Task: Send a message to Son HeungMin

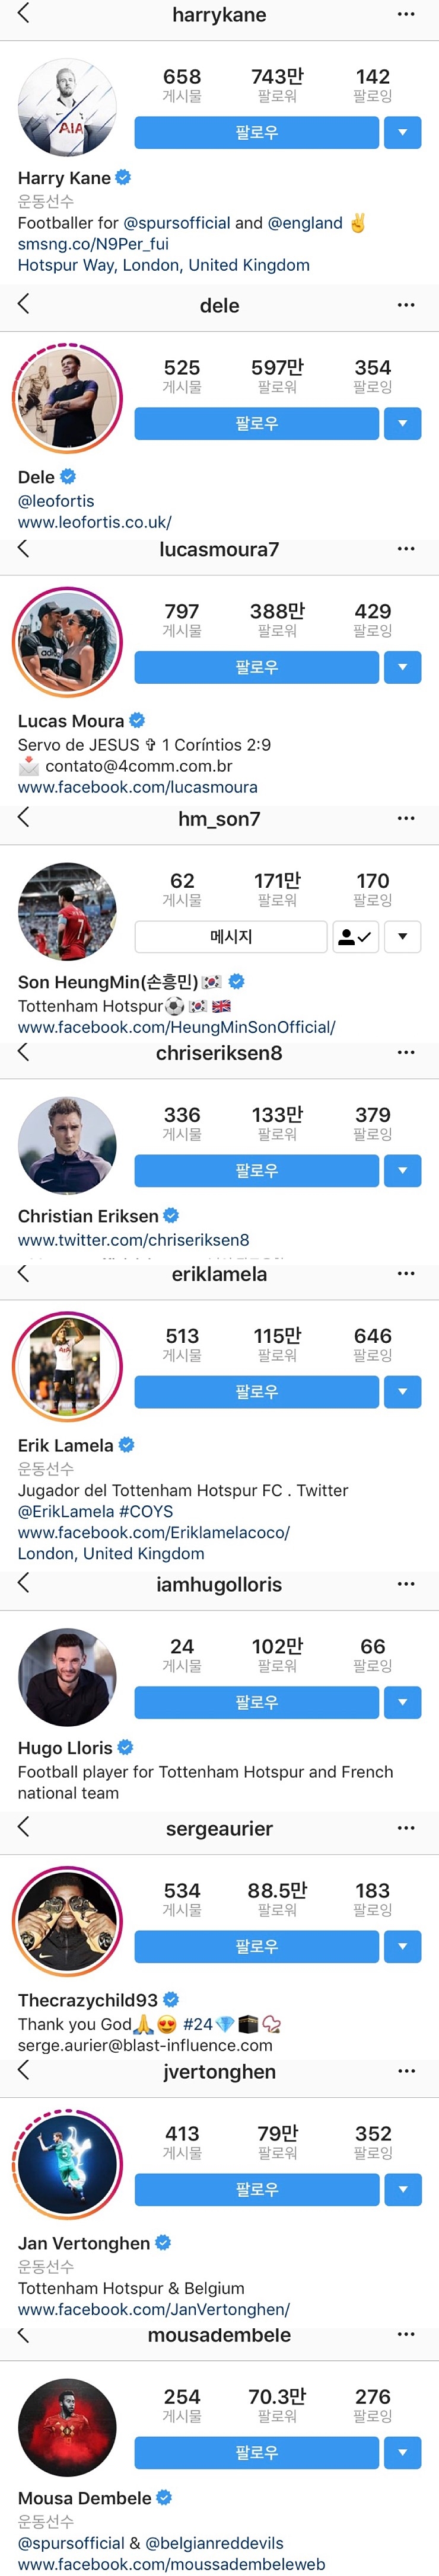Action: point(231,937)
